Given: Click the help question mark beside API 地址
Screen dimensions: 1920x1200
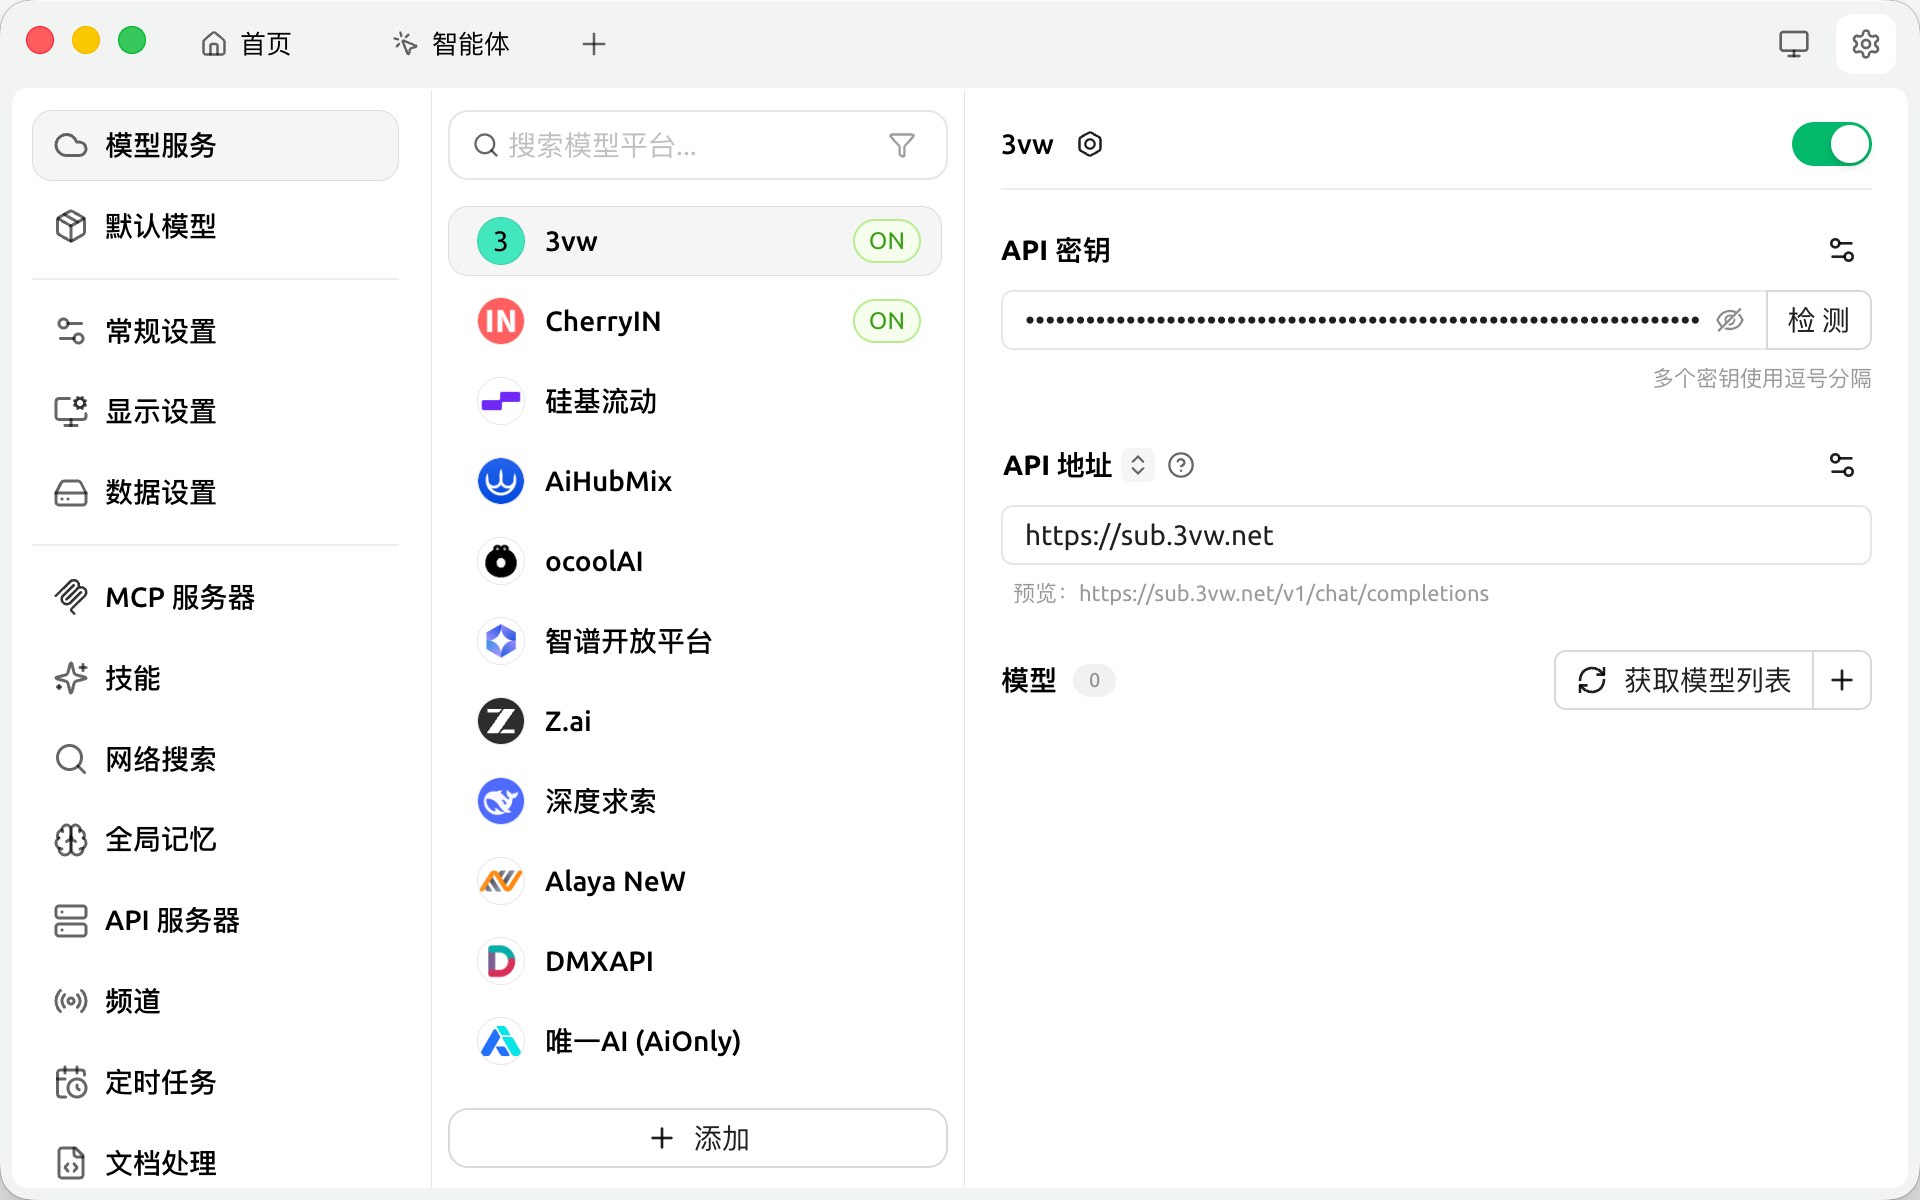Looking at the screenshot, I should (x=1181, y=465).
